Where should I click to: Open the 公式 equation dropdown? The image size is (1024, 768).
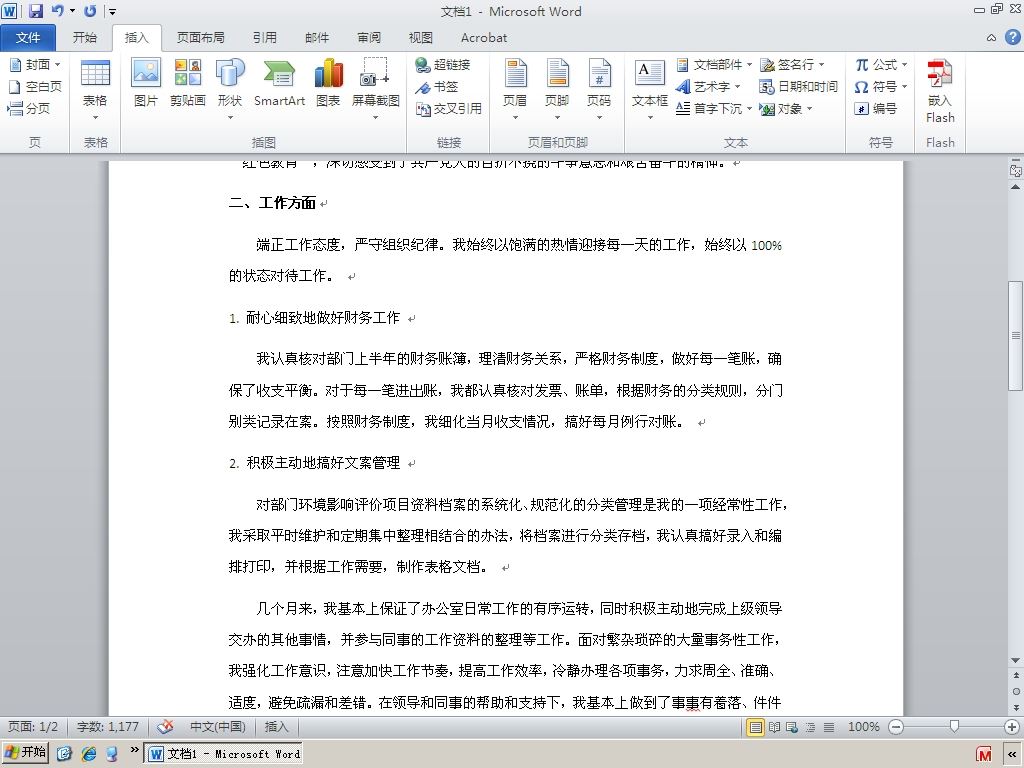[x=881, y=65]
